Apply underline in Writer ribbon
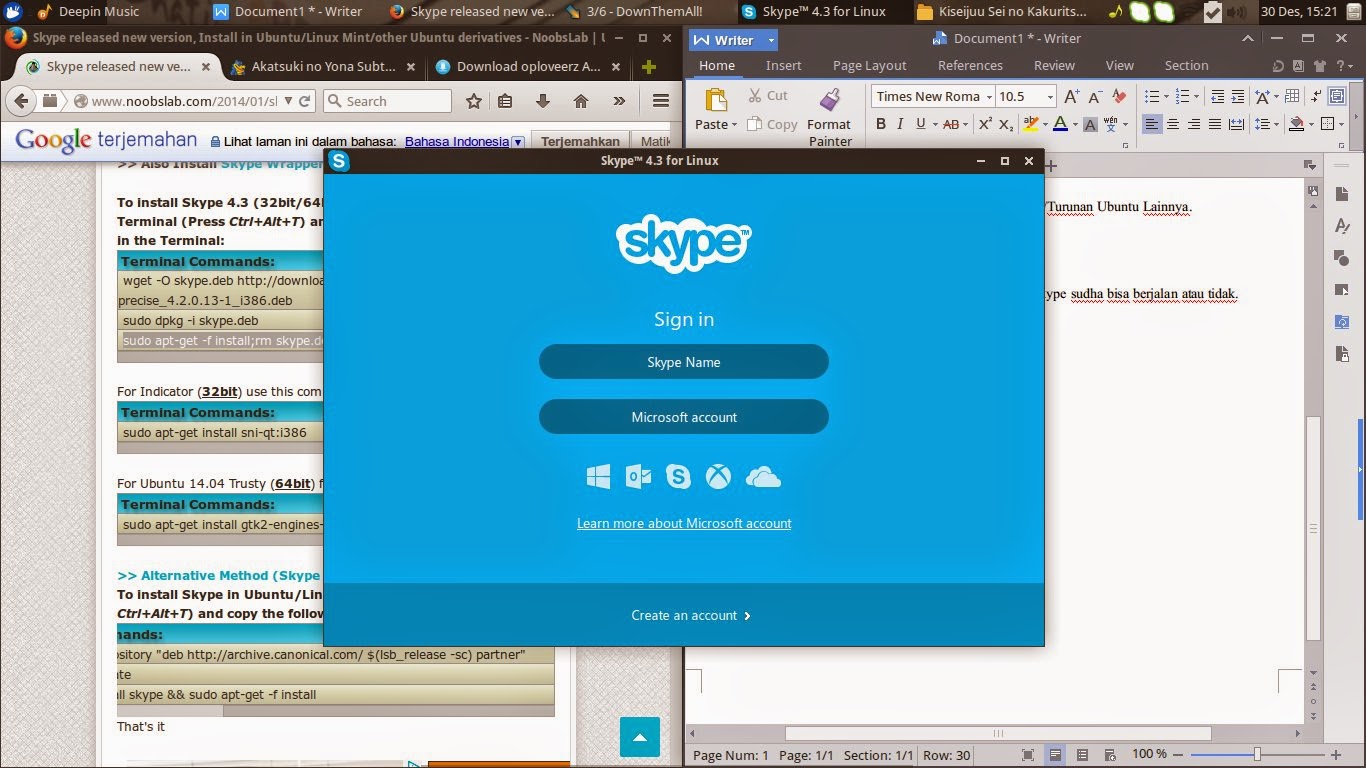 920,124
